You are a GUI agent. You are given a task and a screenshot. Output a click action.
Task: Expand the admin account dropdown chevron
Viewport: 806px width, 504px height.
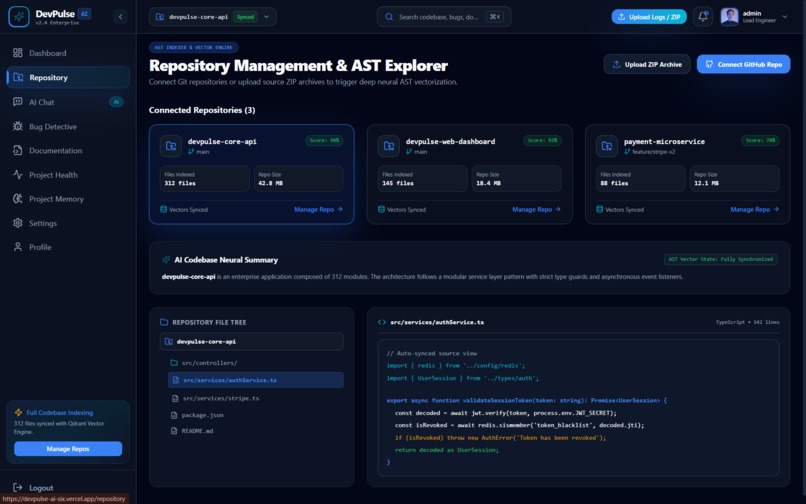pyautogui.click(x=785, y=16)
